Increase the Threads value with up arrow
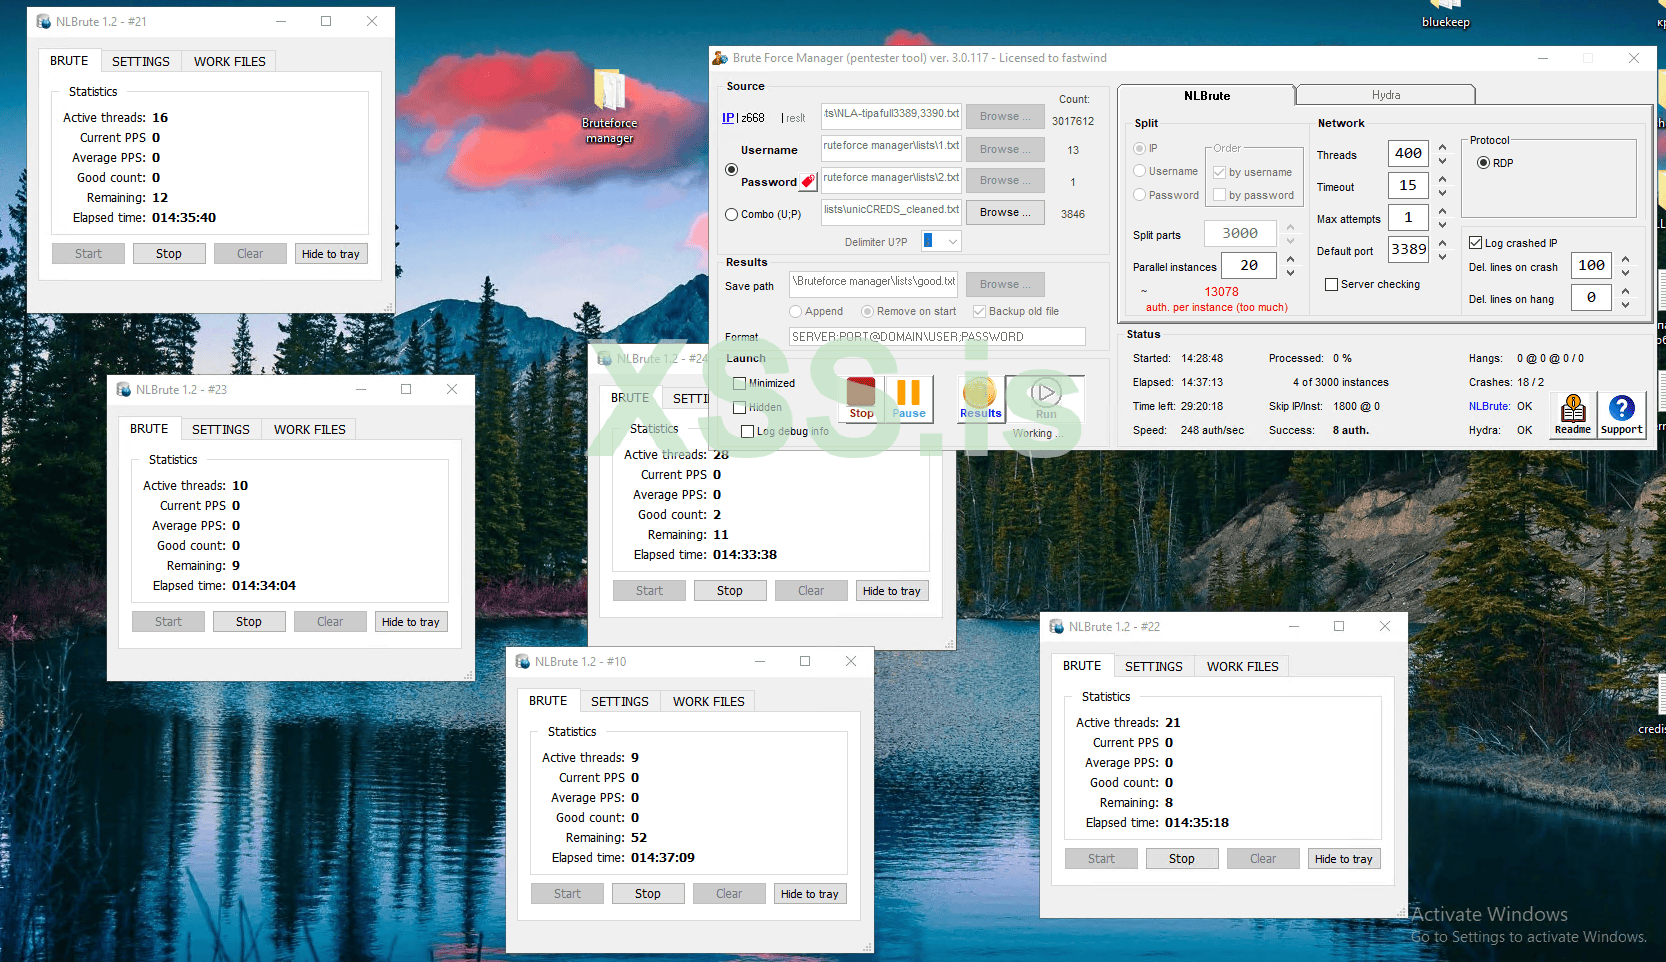 pos(1442,147)
